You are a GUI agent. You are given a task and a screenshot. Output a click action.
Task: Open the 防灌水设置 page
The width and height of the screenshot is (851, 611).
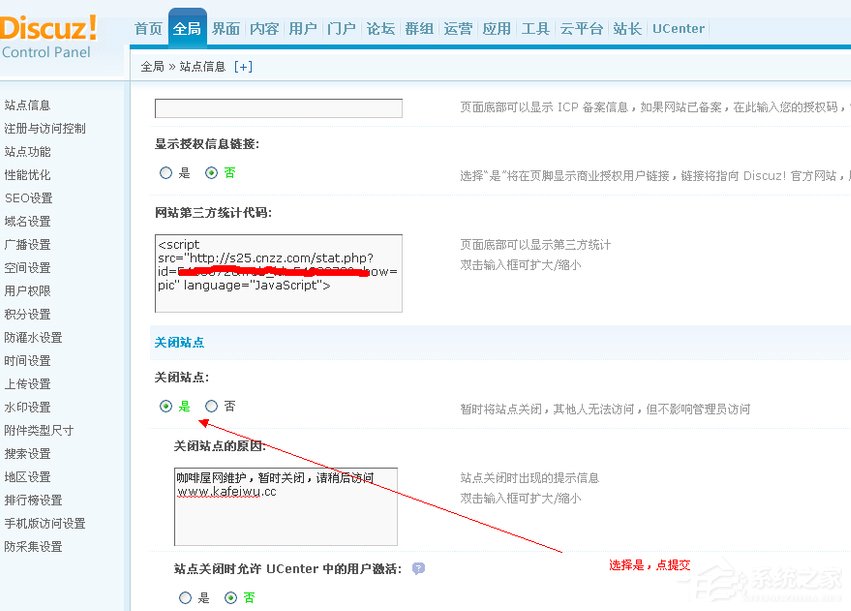coord(33,337)
